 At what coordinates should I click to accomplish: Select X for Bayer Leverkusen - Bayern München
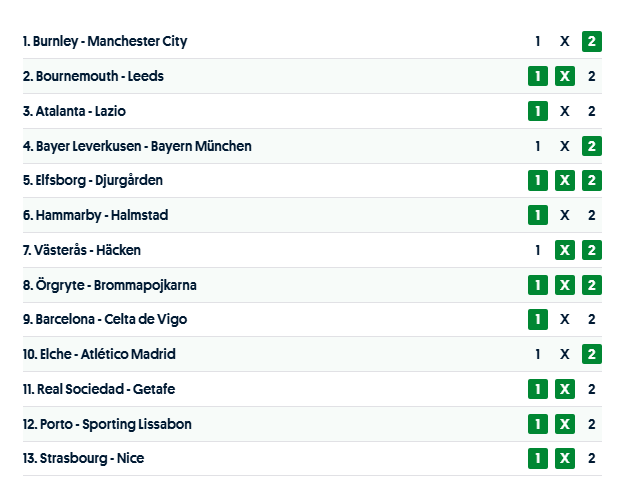point(565,146)
